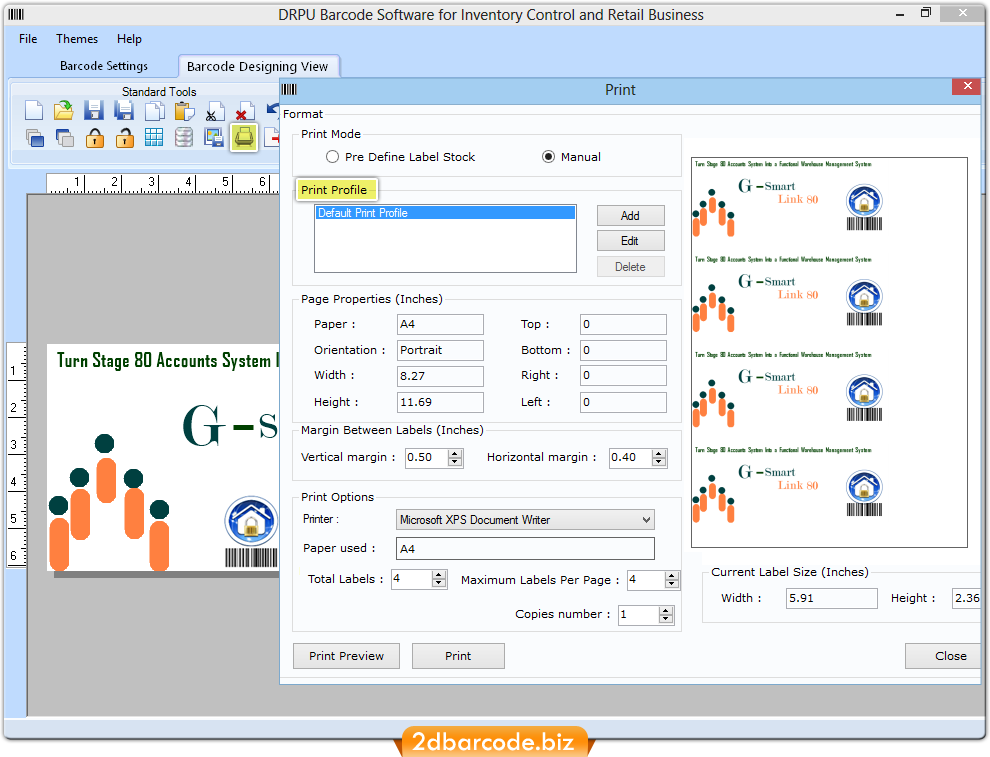Viewport: 990px width, 757px height.
Task: Open the database batch processing icon
Action: pos(184,137)
